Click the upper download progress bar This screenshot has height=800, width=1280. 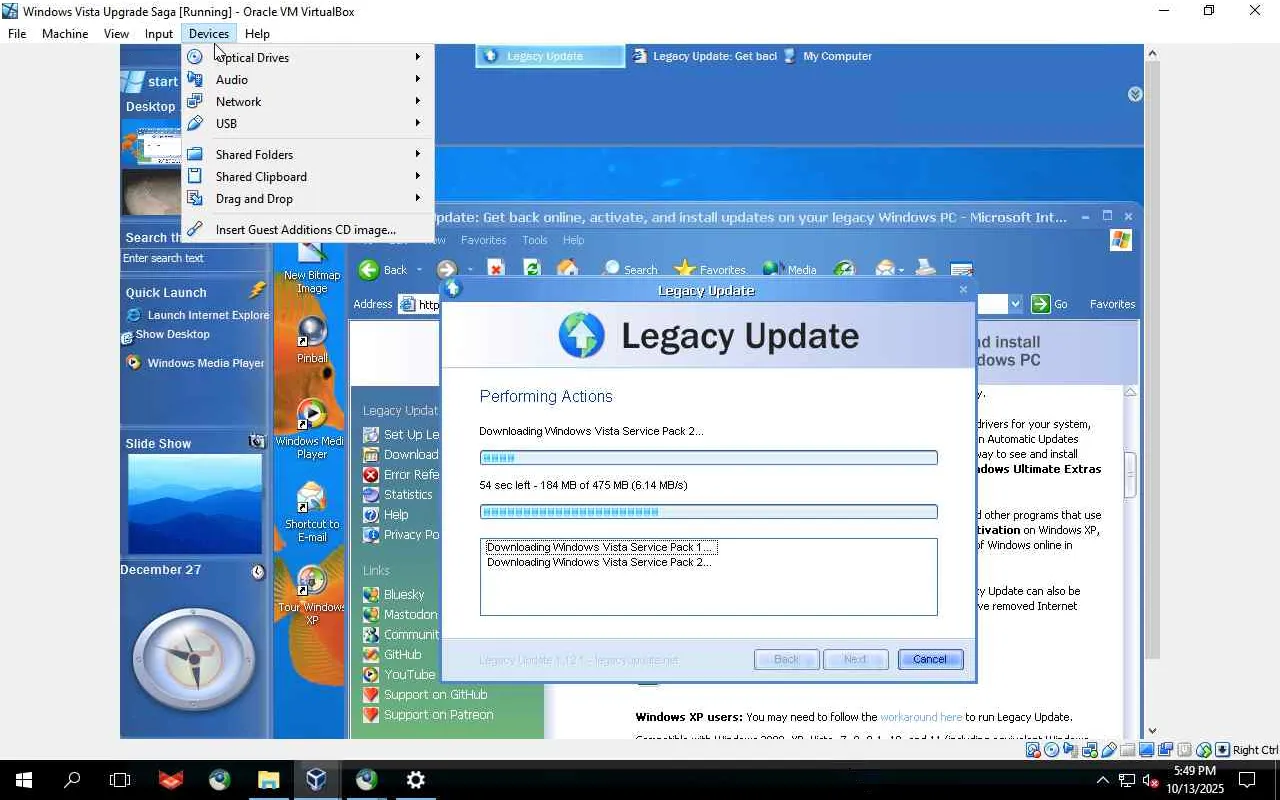pos(708,458)
